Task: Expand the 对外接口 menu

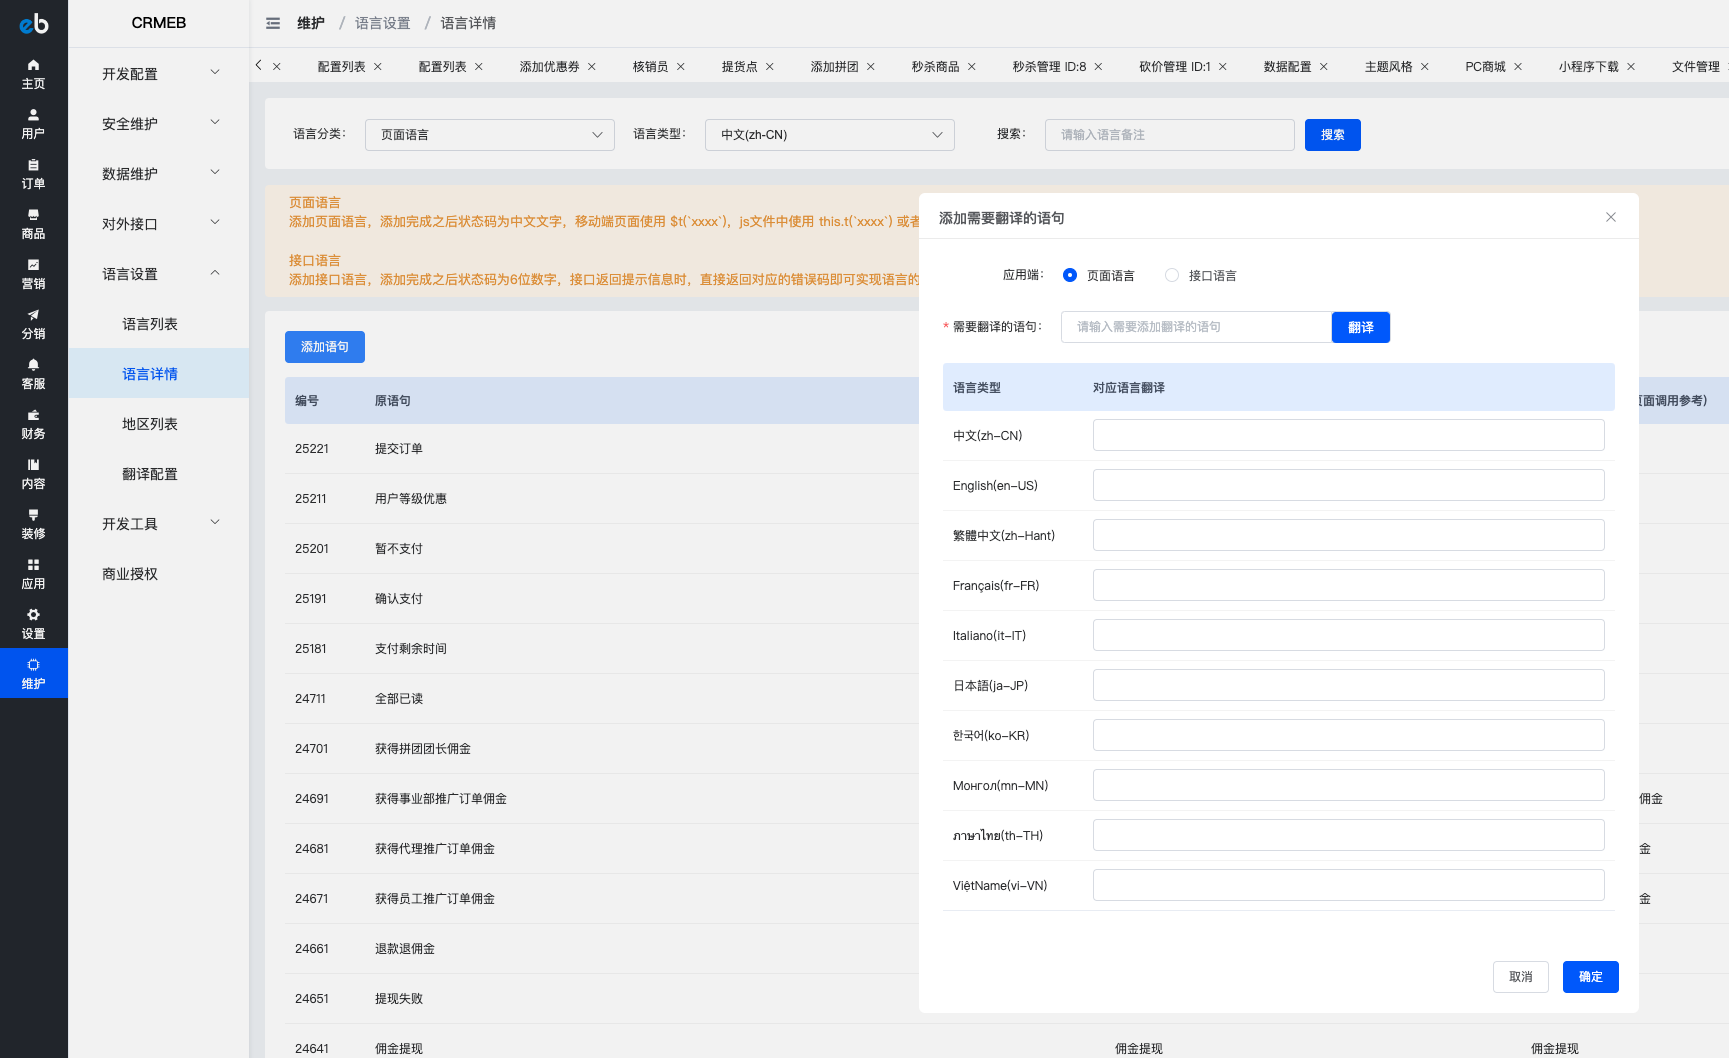Action: click(159, 223)
